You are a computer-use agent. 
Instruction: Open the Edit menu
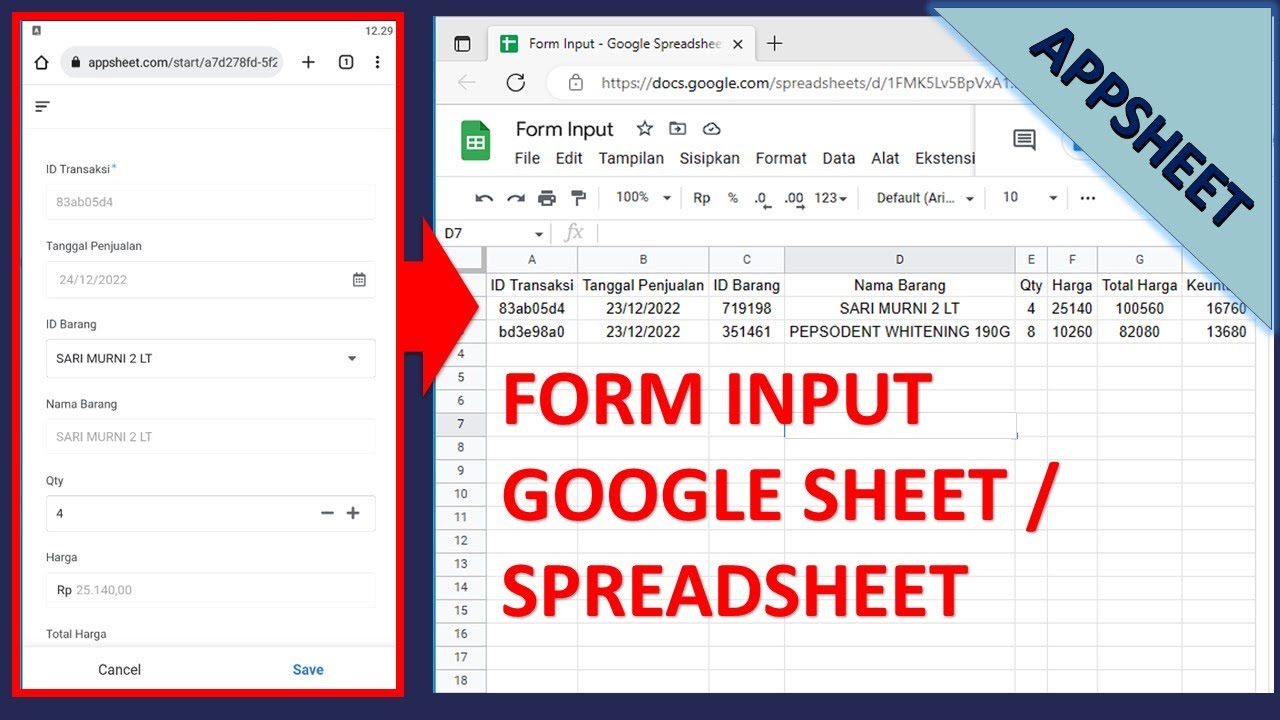[569, 158]
